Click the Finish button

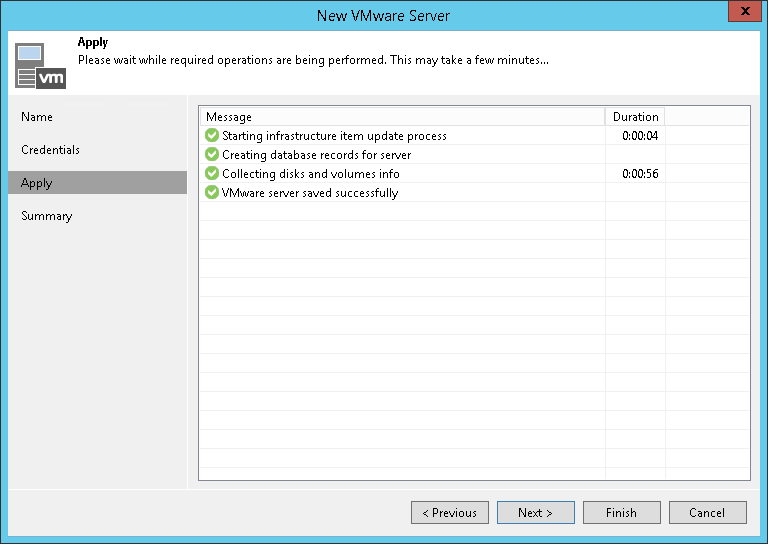pyautogui.click(x=622, y=513)
